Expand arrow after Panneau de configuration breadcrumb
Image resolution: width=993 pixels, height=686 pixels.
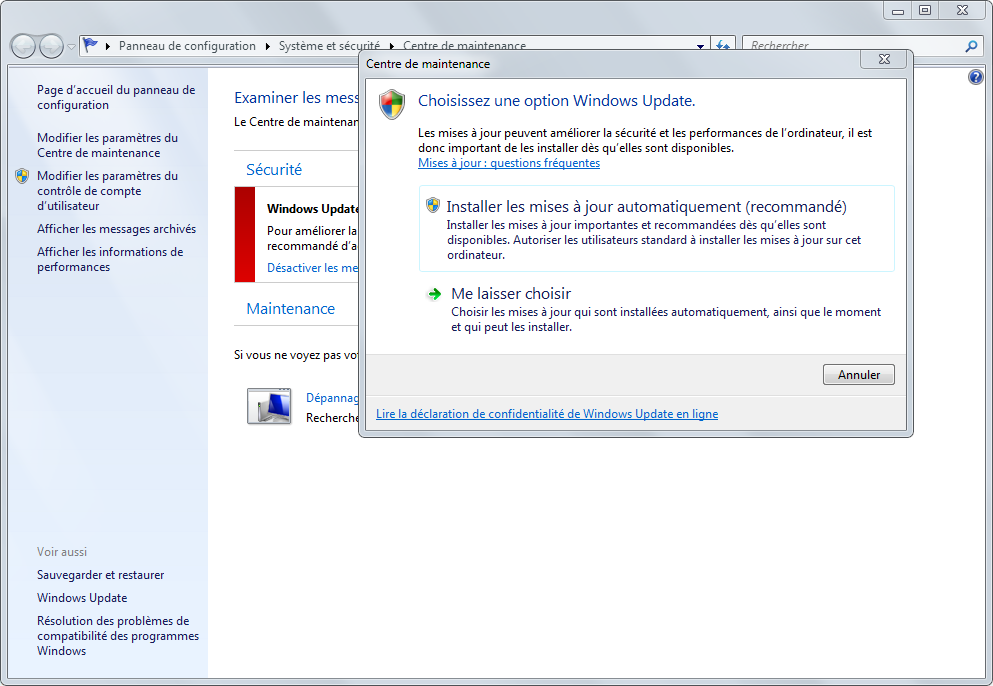coord(267,46)
